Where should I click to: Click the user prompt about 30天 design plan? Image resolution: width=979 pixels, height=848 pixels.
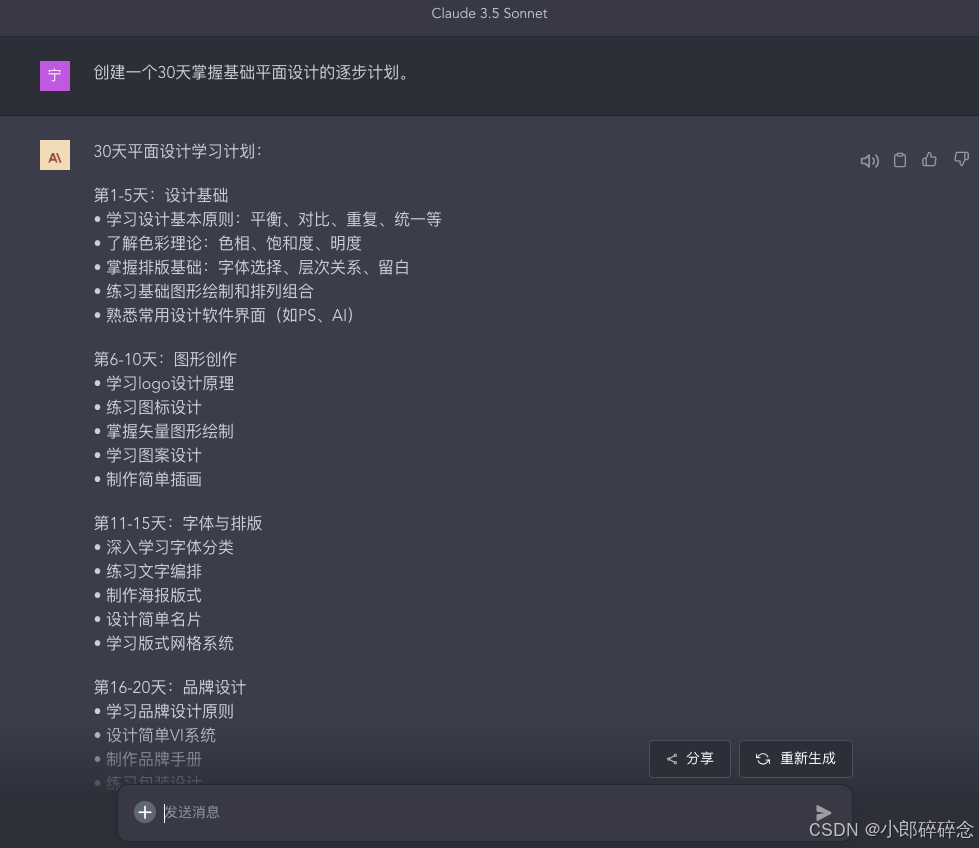tap(252, 72)
